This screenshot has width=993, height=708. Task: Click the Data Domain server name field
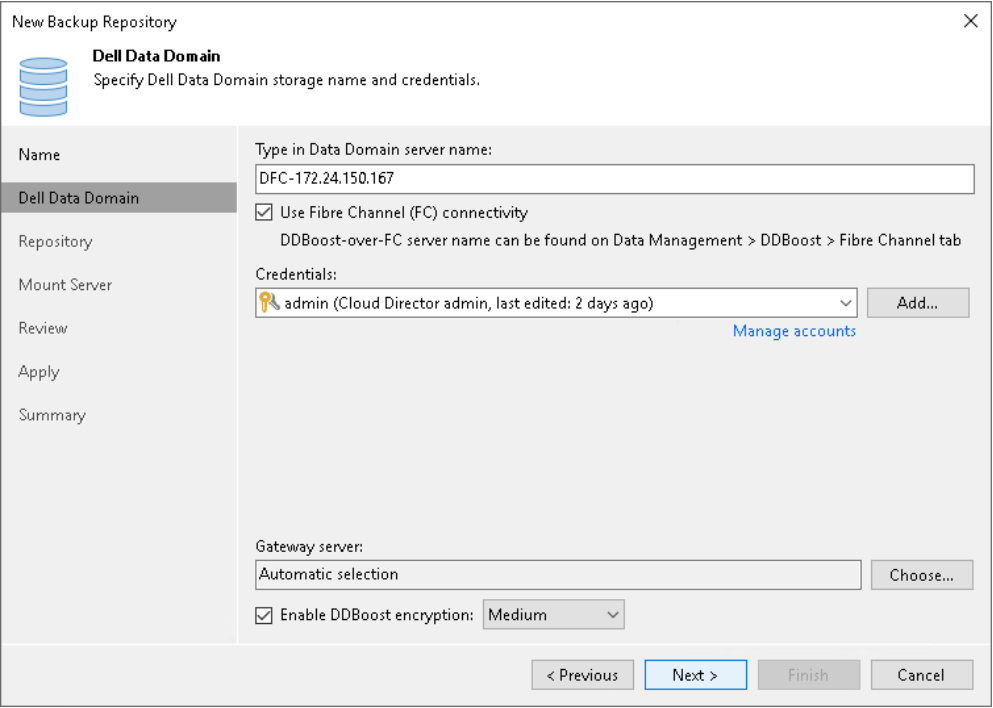click(614, 179)
